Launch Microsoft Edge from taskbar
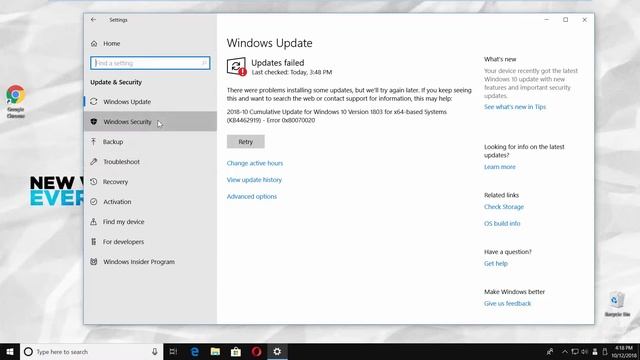The height and width of the screenshot is (360, 640). click(195, 351)
